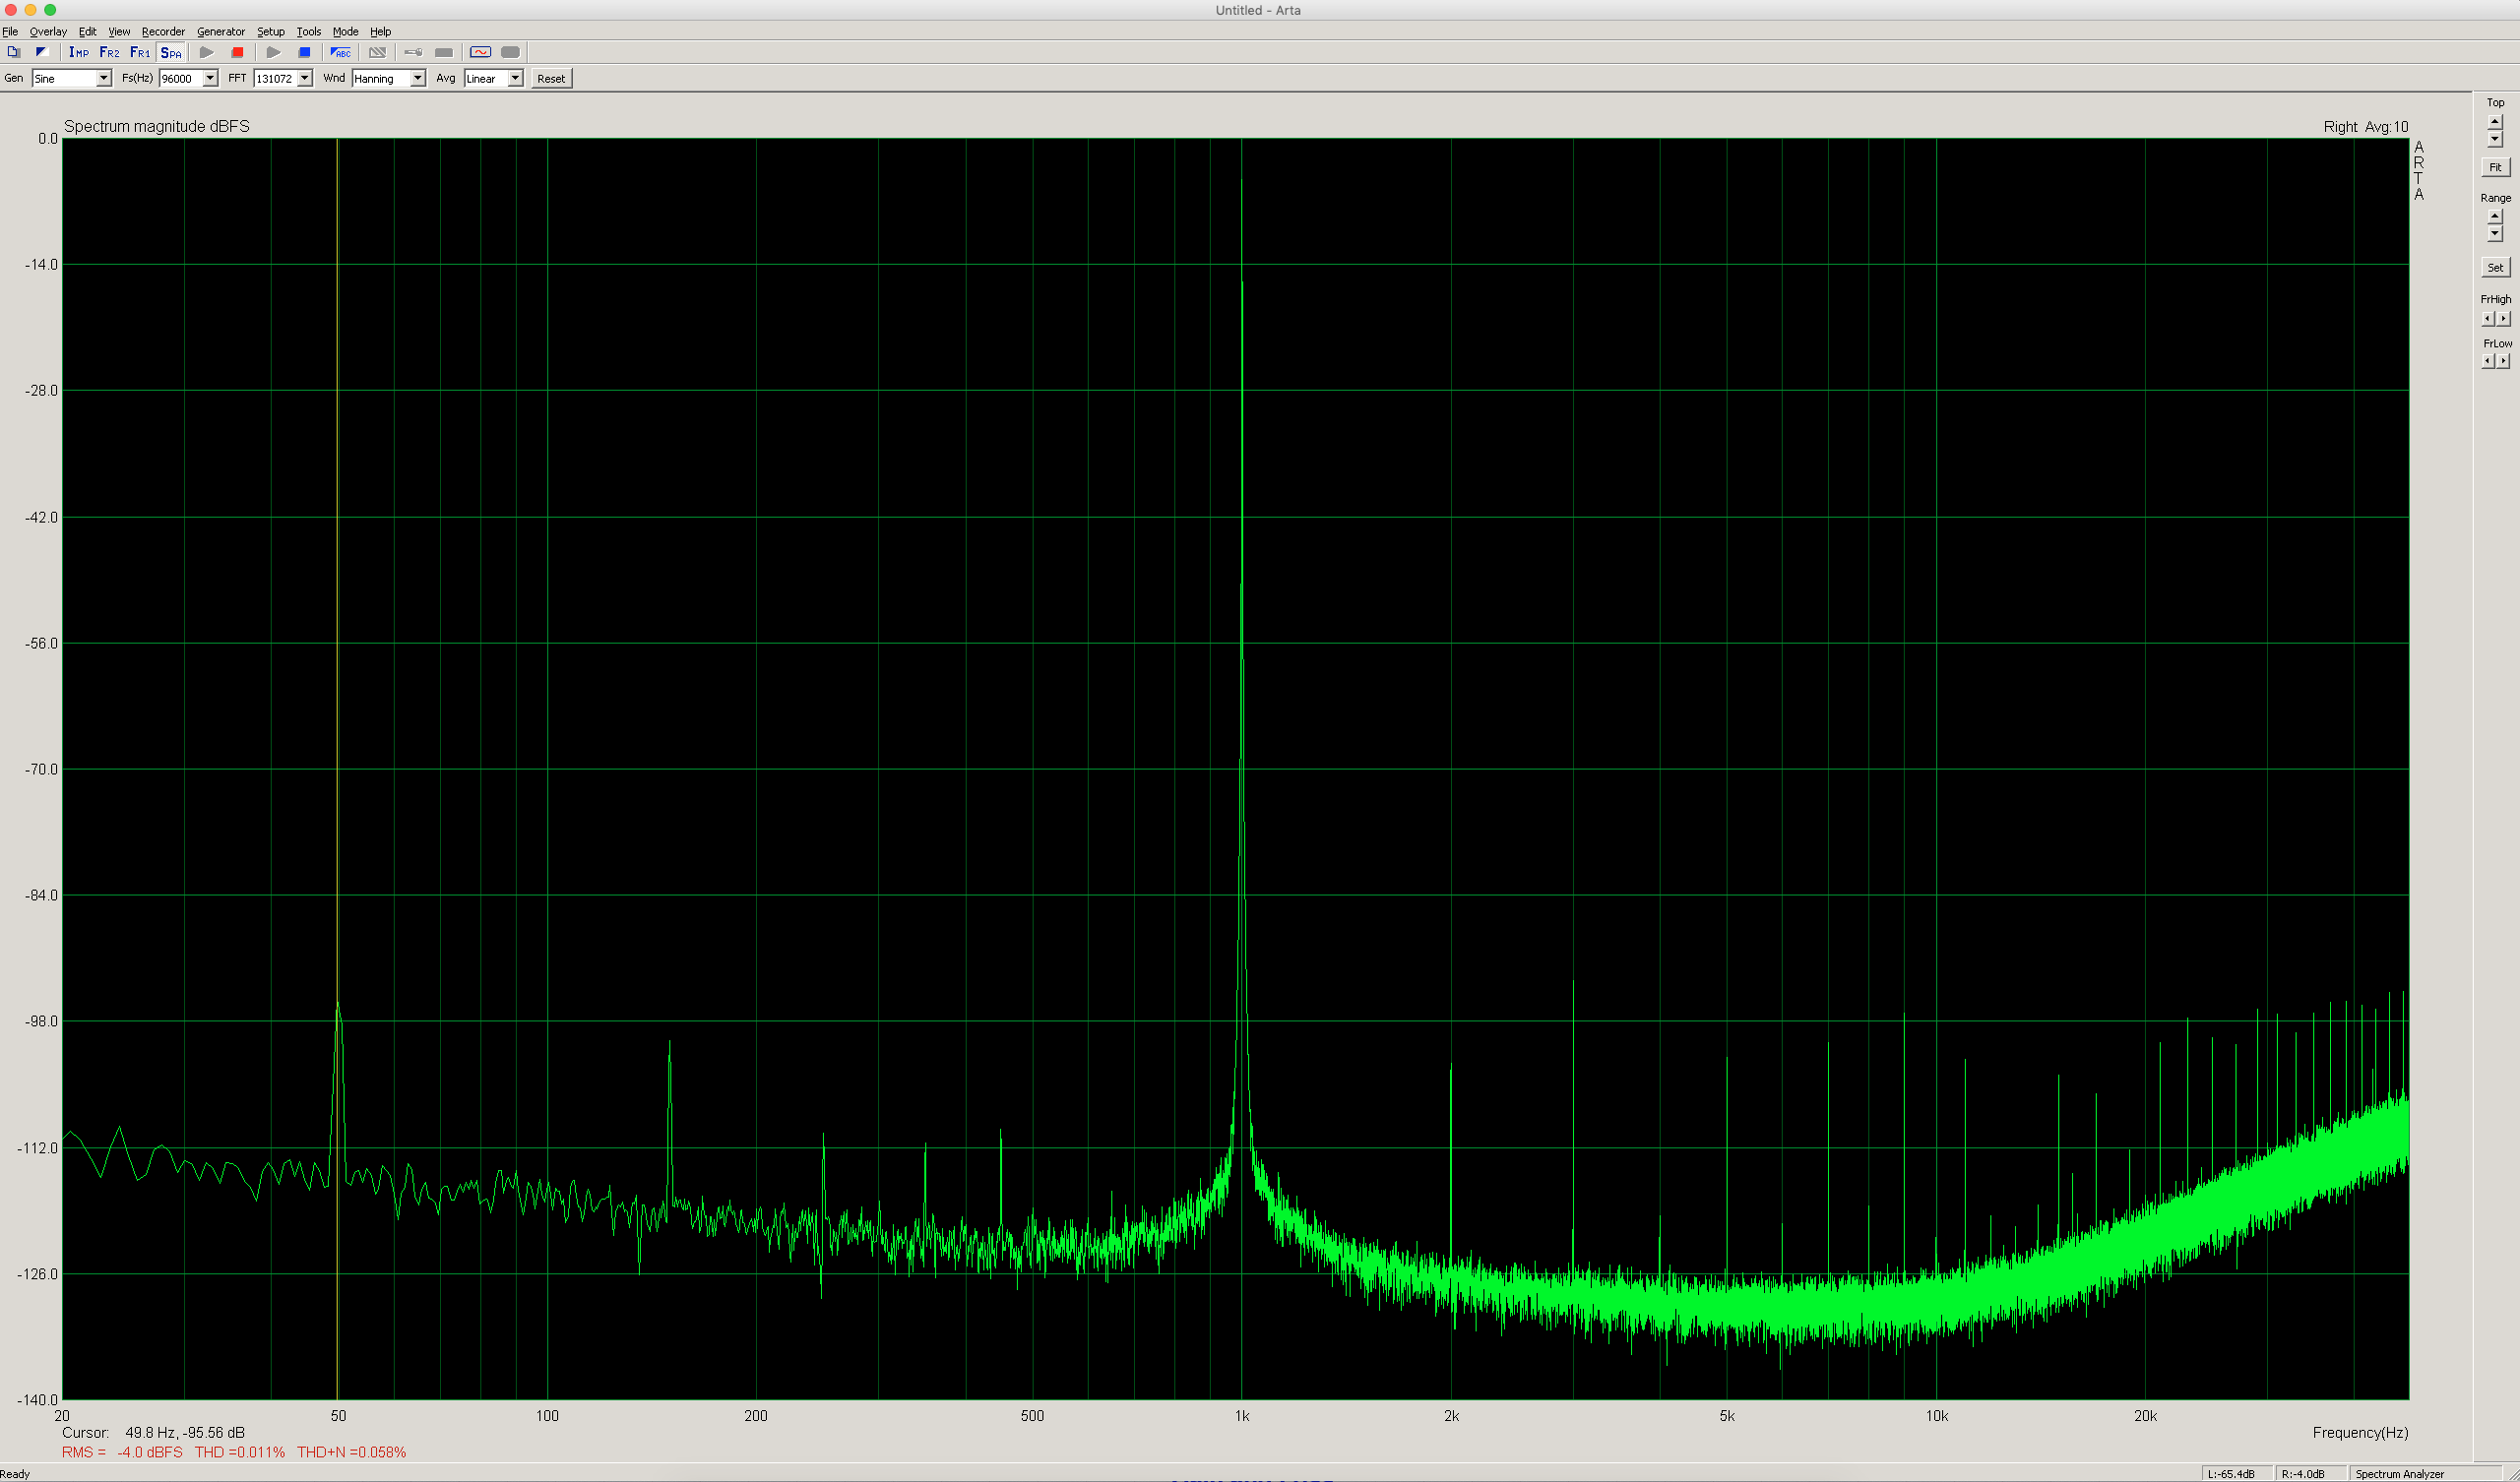This screenshot has width=2520, height=1482.
Task: Click the Spectrum magnitude dBFS title
Action: click(x=157, y=126)
